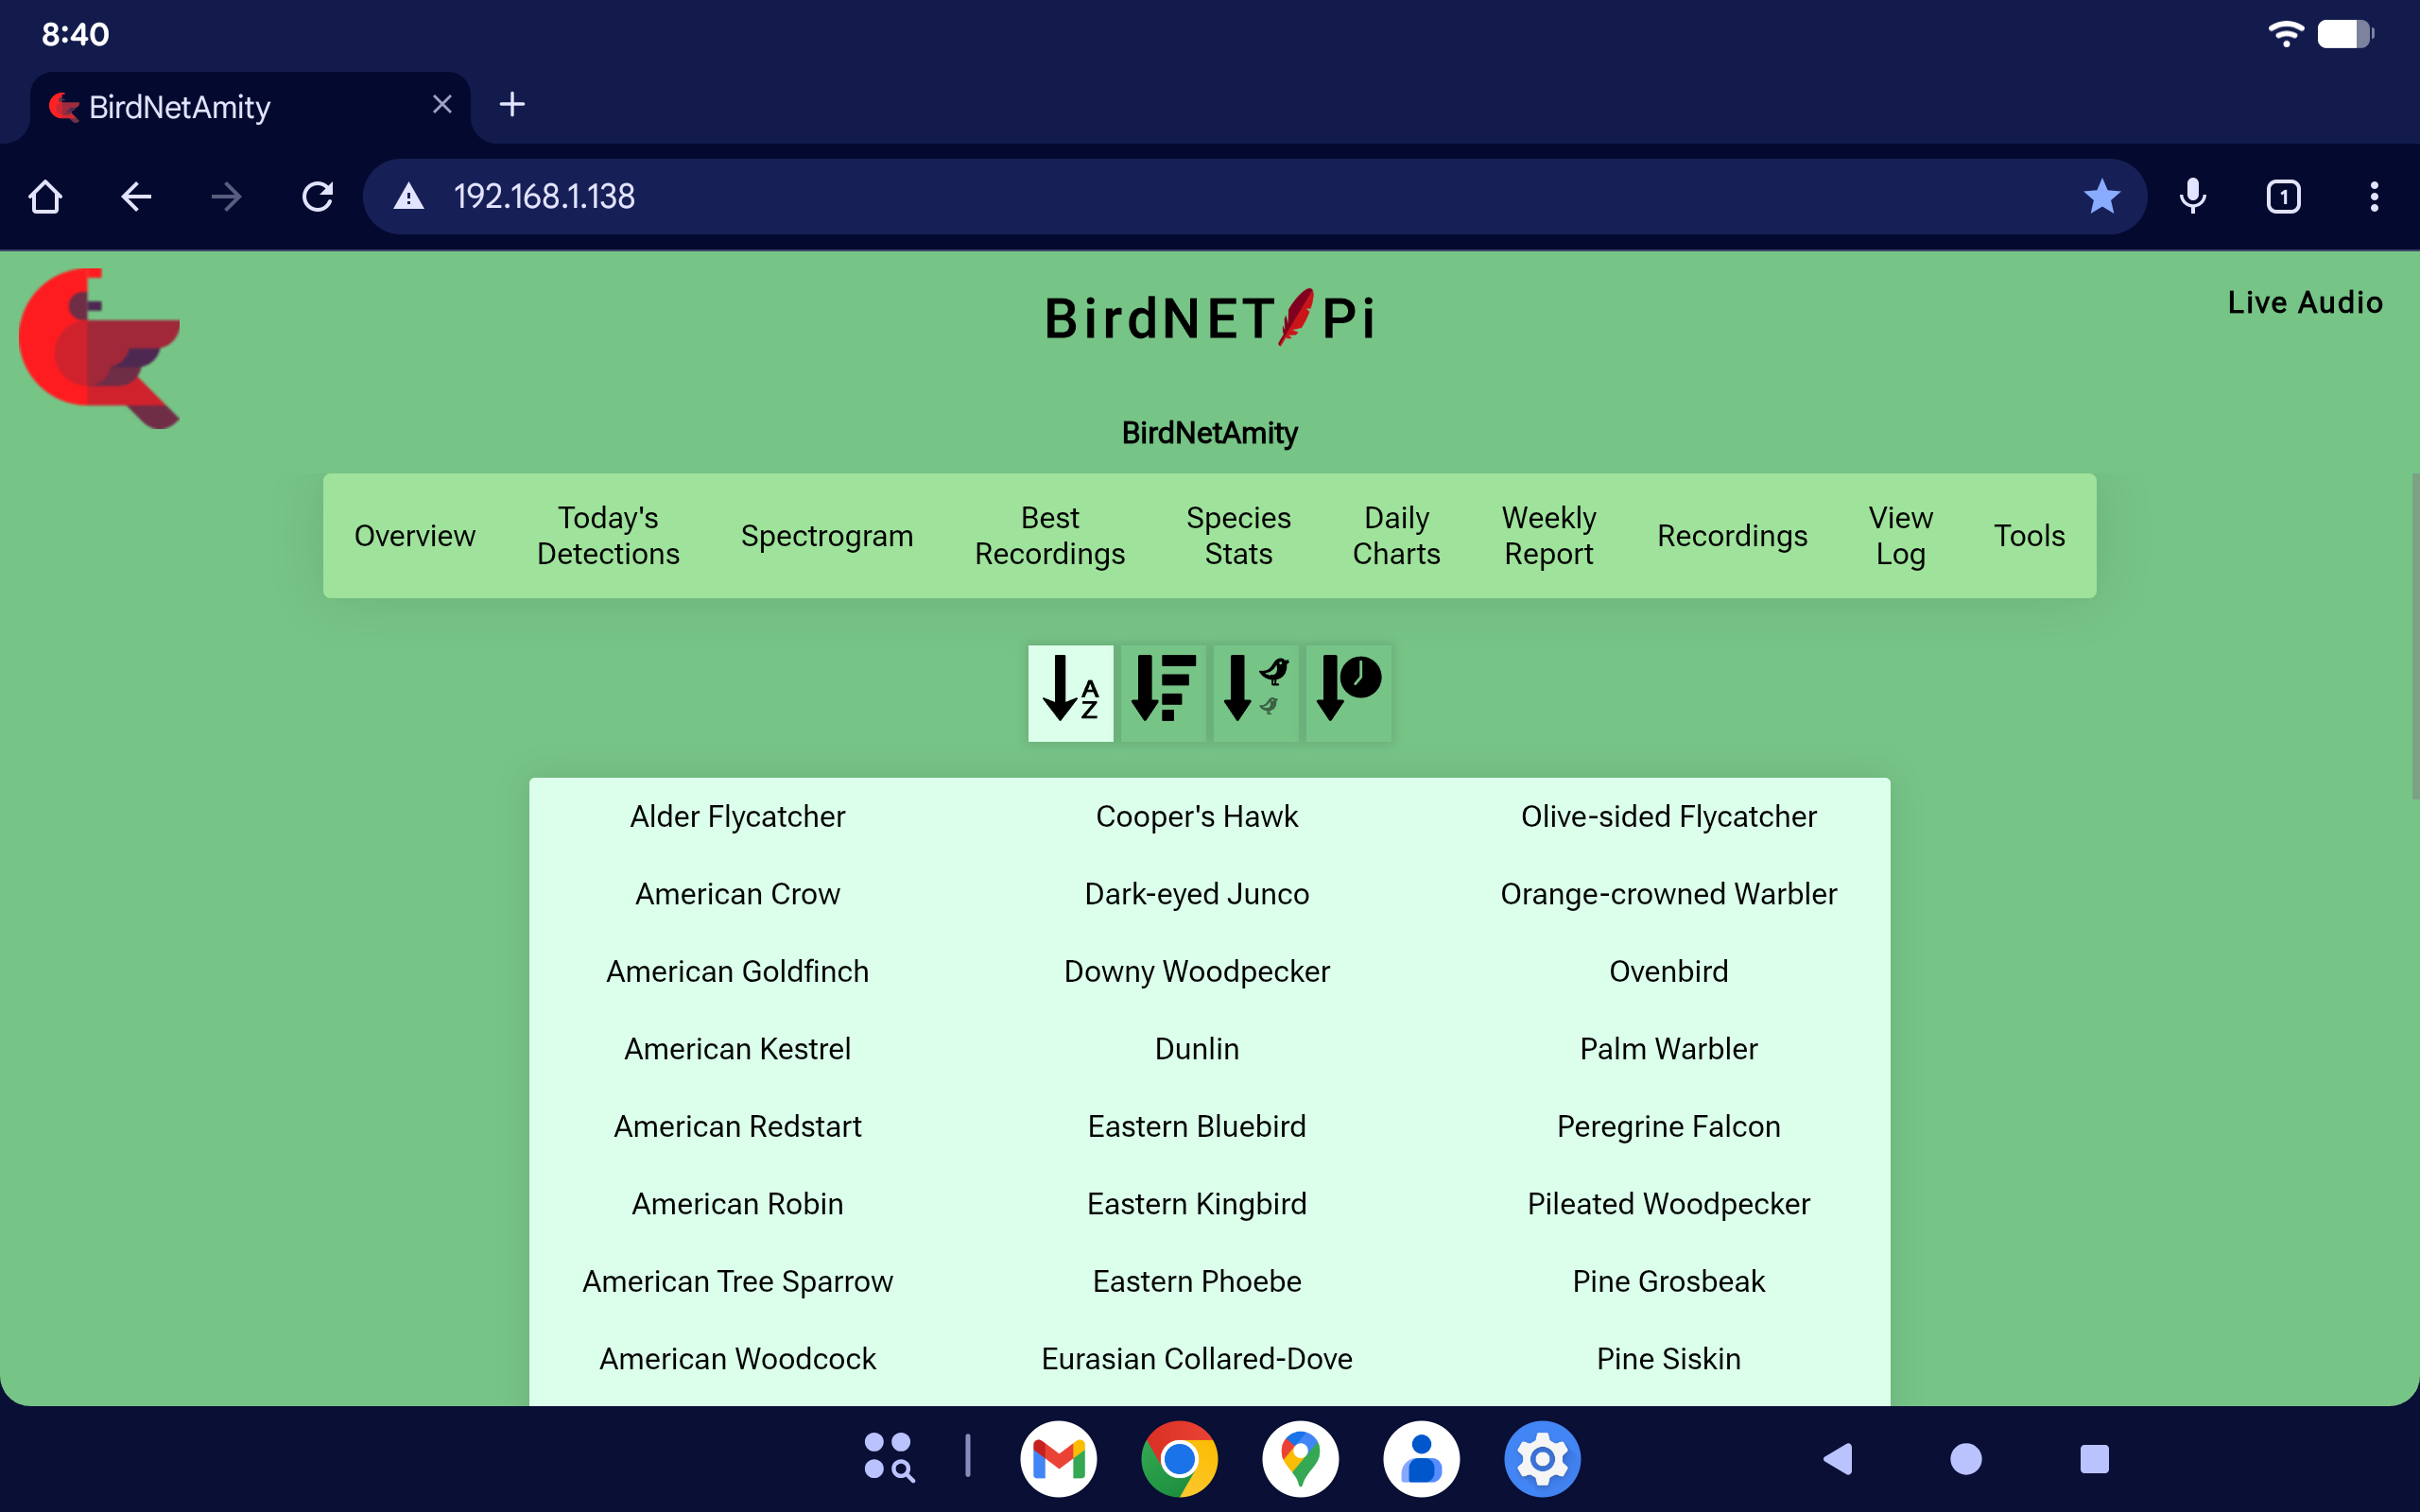Open Tools menu item

[x=2028, y=535]
